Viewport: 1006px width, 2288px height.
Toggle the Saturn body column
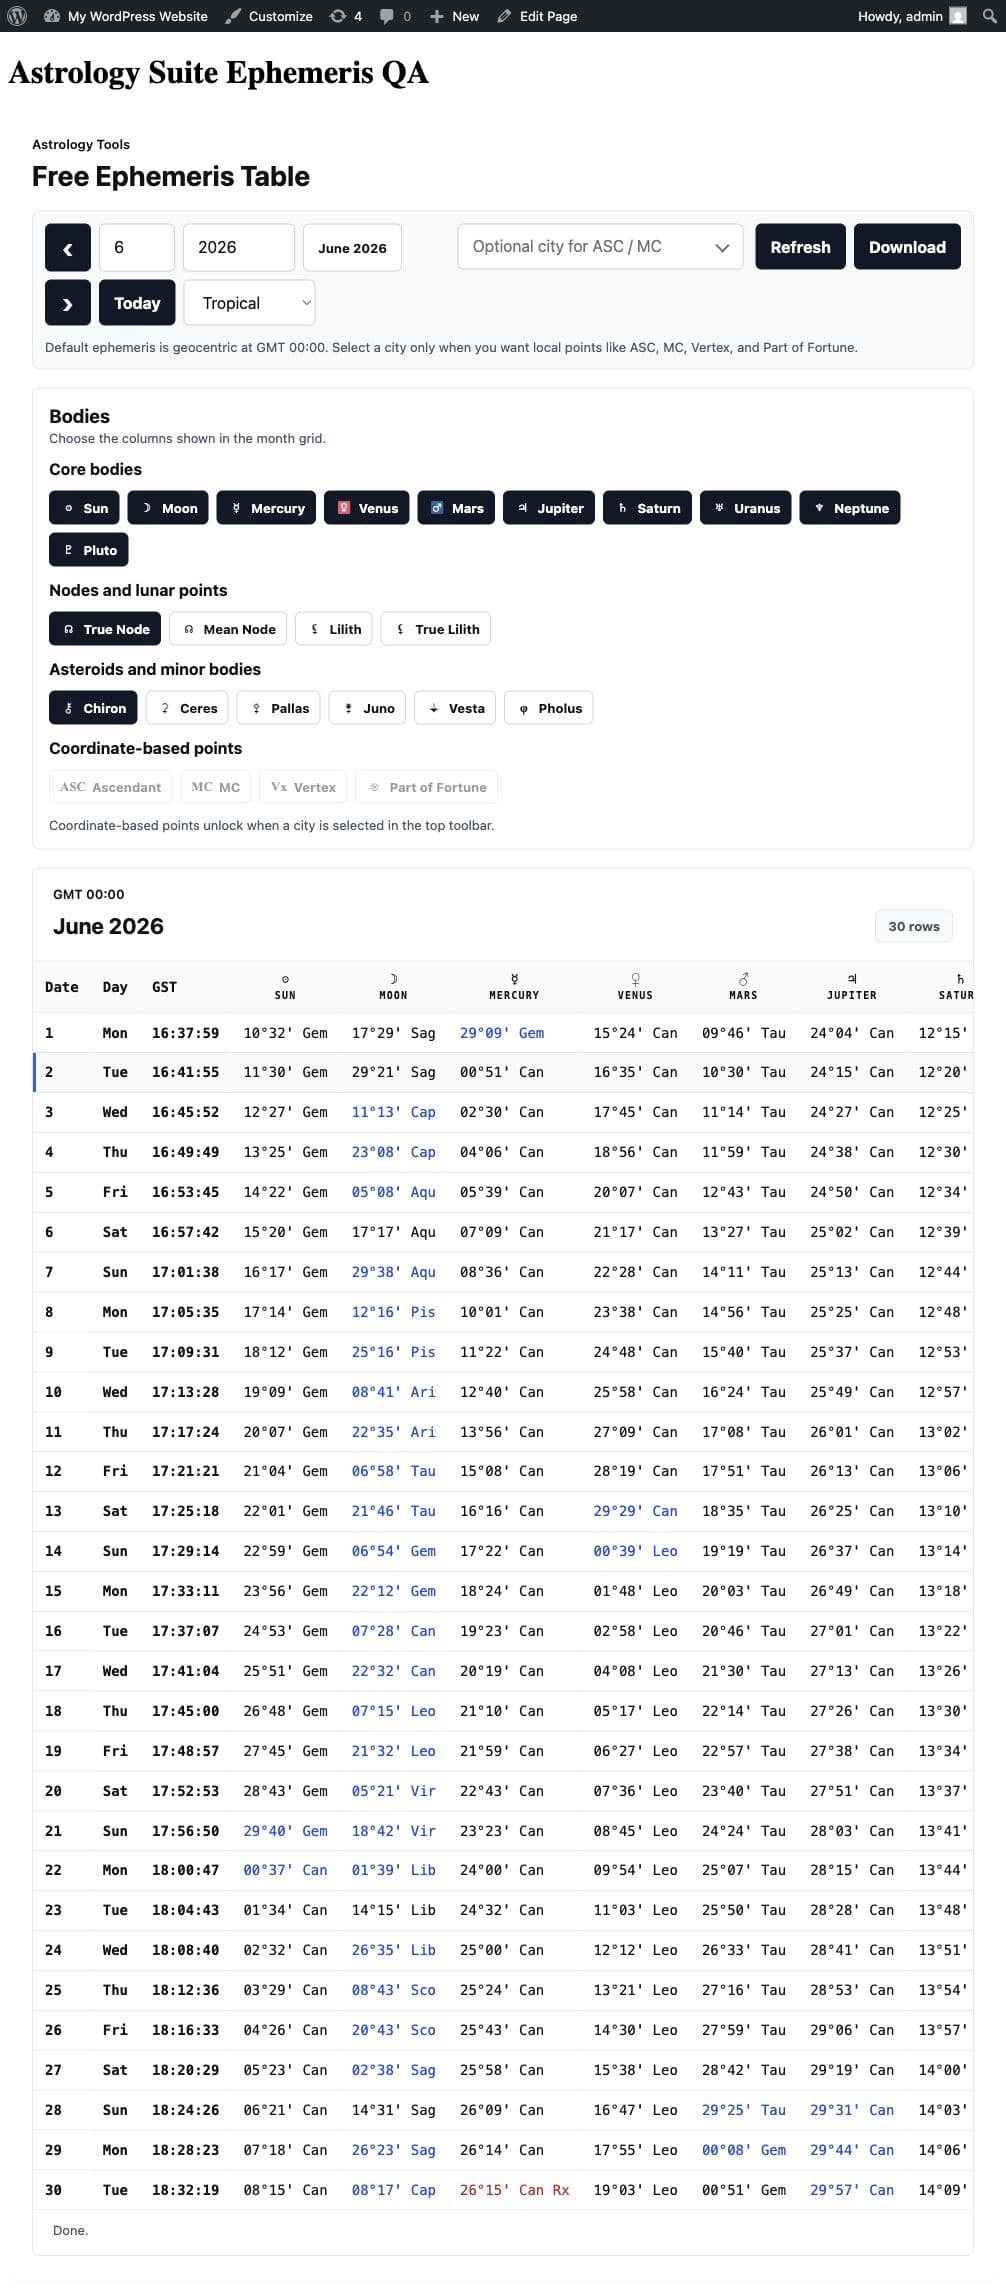click(x=648, y=508)
